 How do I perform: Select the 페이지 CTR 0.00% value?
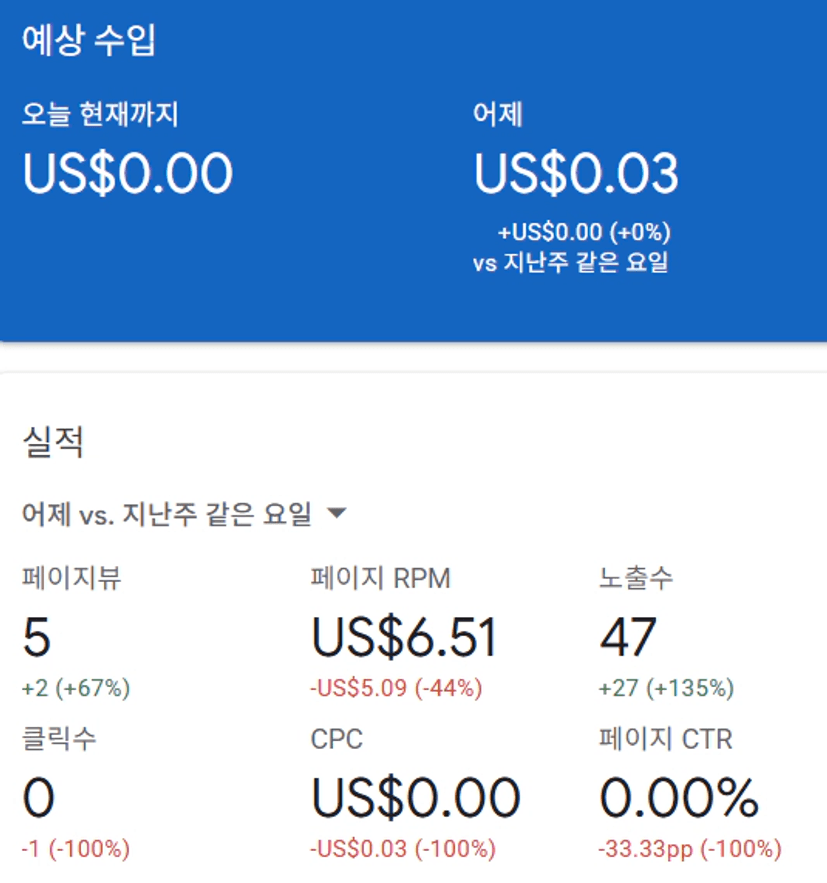point(680,797)
